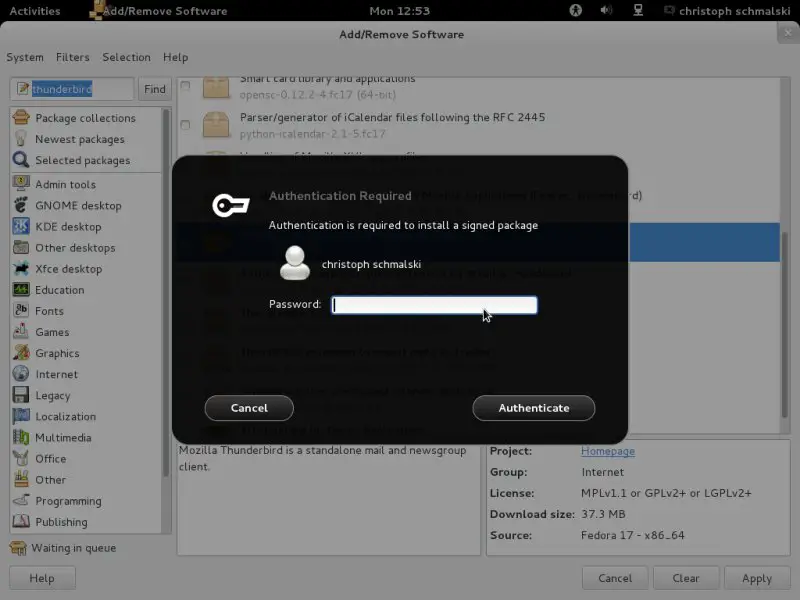
Task: Open the Localization flag icon
Action: click(21, 416)
